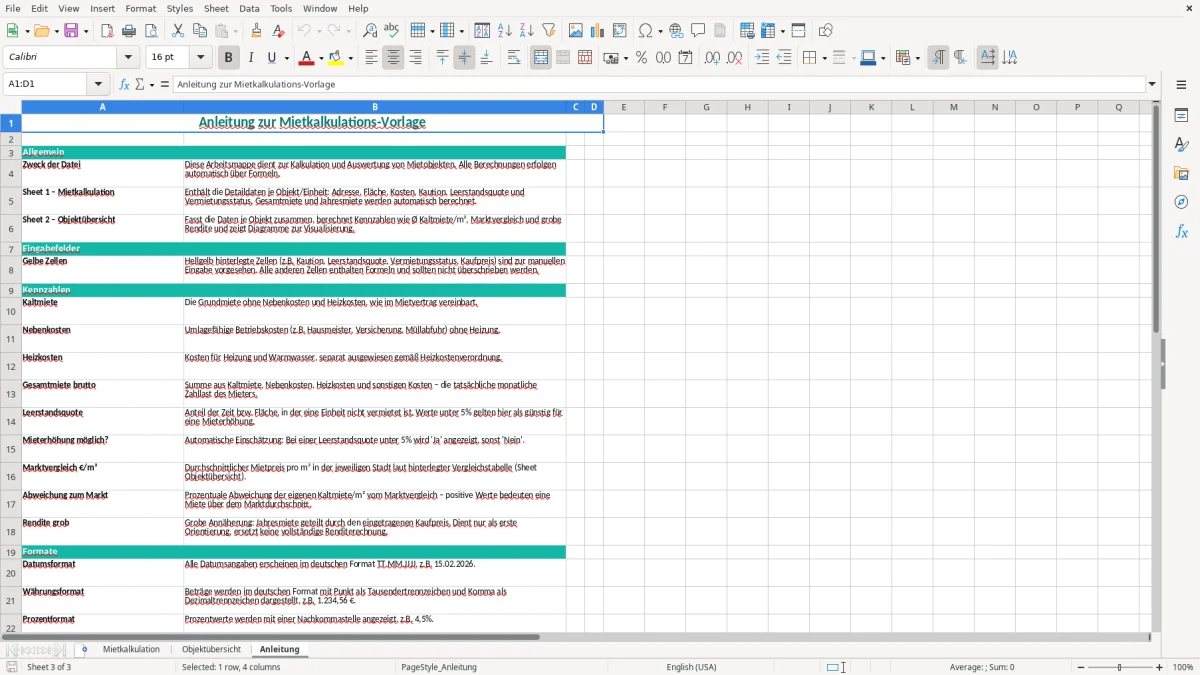Open the Styles menu
The height and width of the screenshot is (675, 1200).
(x=180, y=8)
